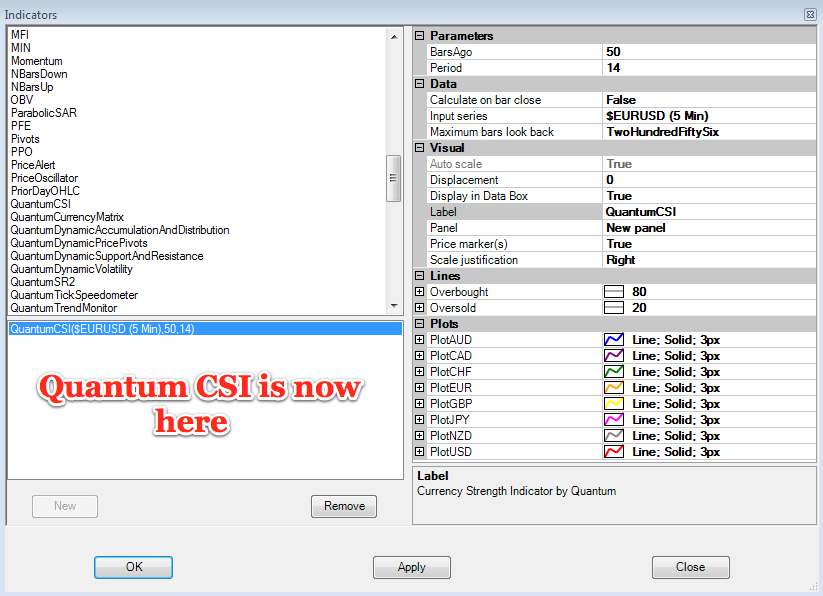Collapse the Plots section
This screenshot has height=596, width=823.
pyautogui.click(x=419, y=324)
